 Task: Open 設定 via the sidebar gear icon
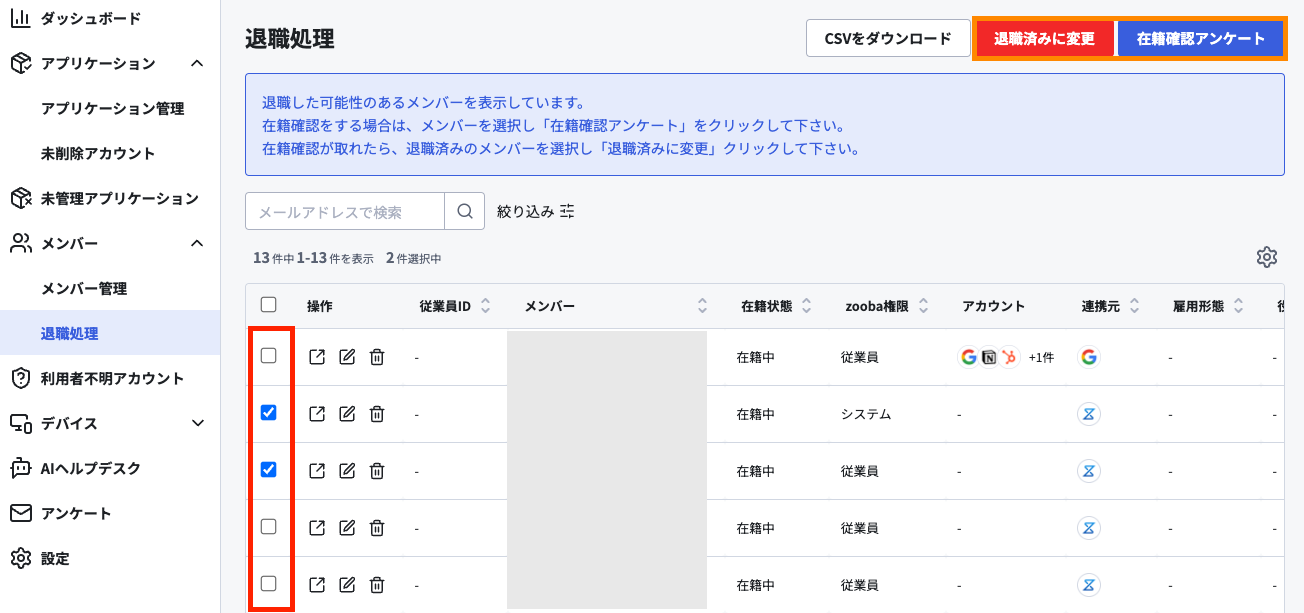20,558
